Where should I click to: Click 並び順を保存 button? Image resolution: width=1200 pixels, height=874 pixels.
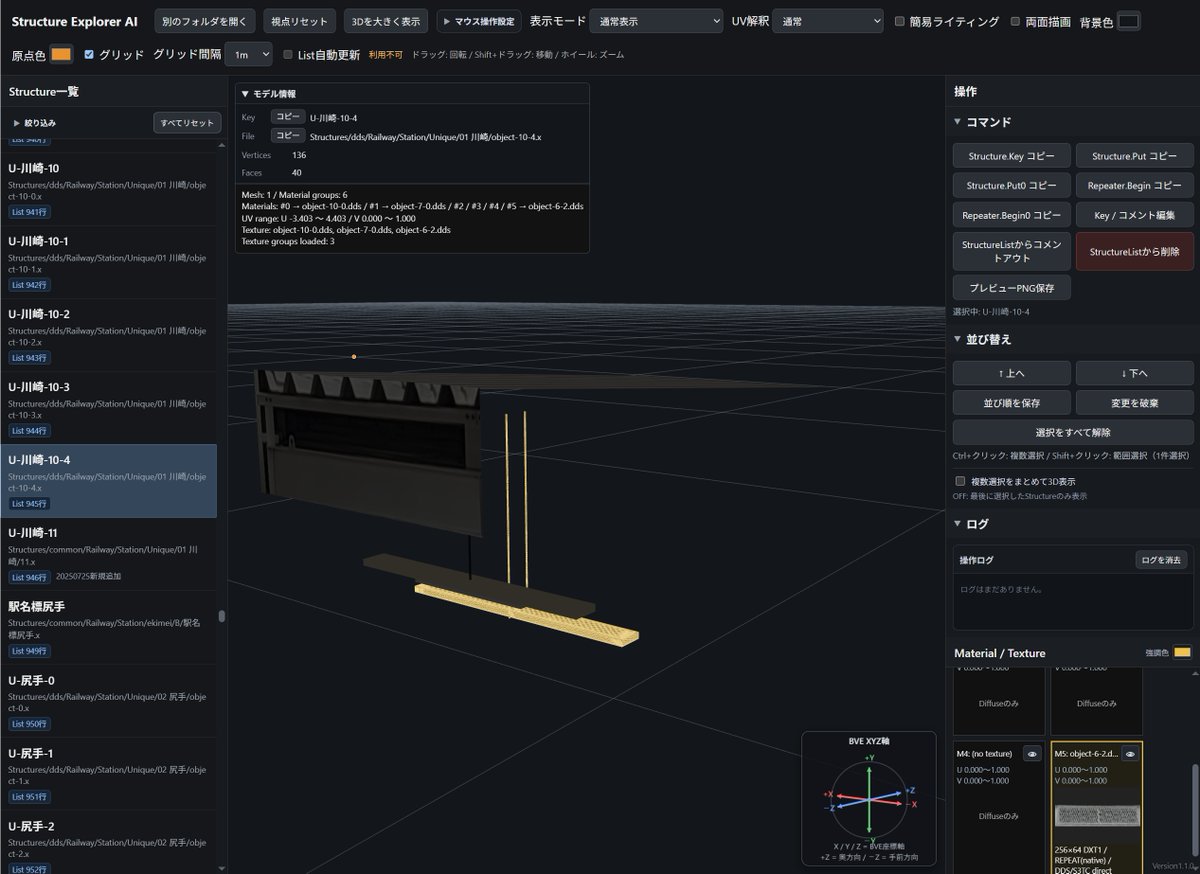[x=1011, y=403]
